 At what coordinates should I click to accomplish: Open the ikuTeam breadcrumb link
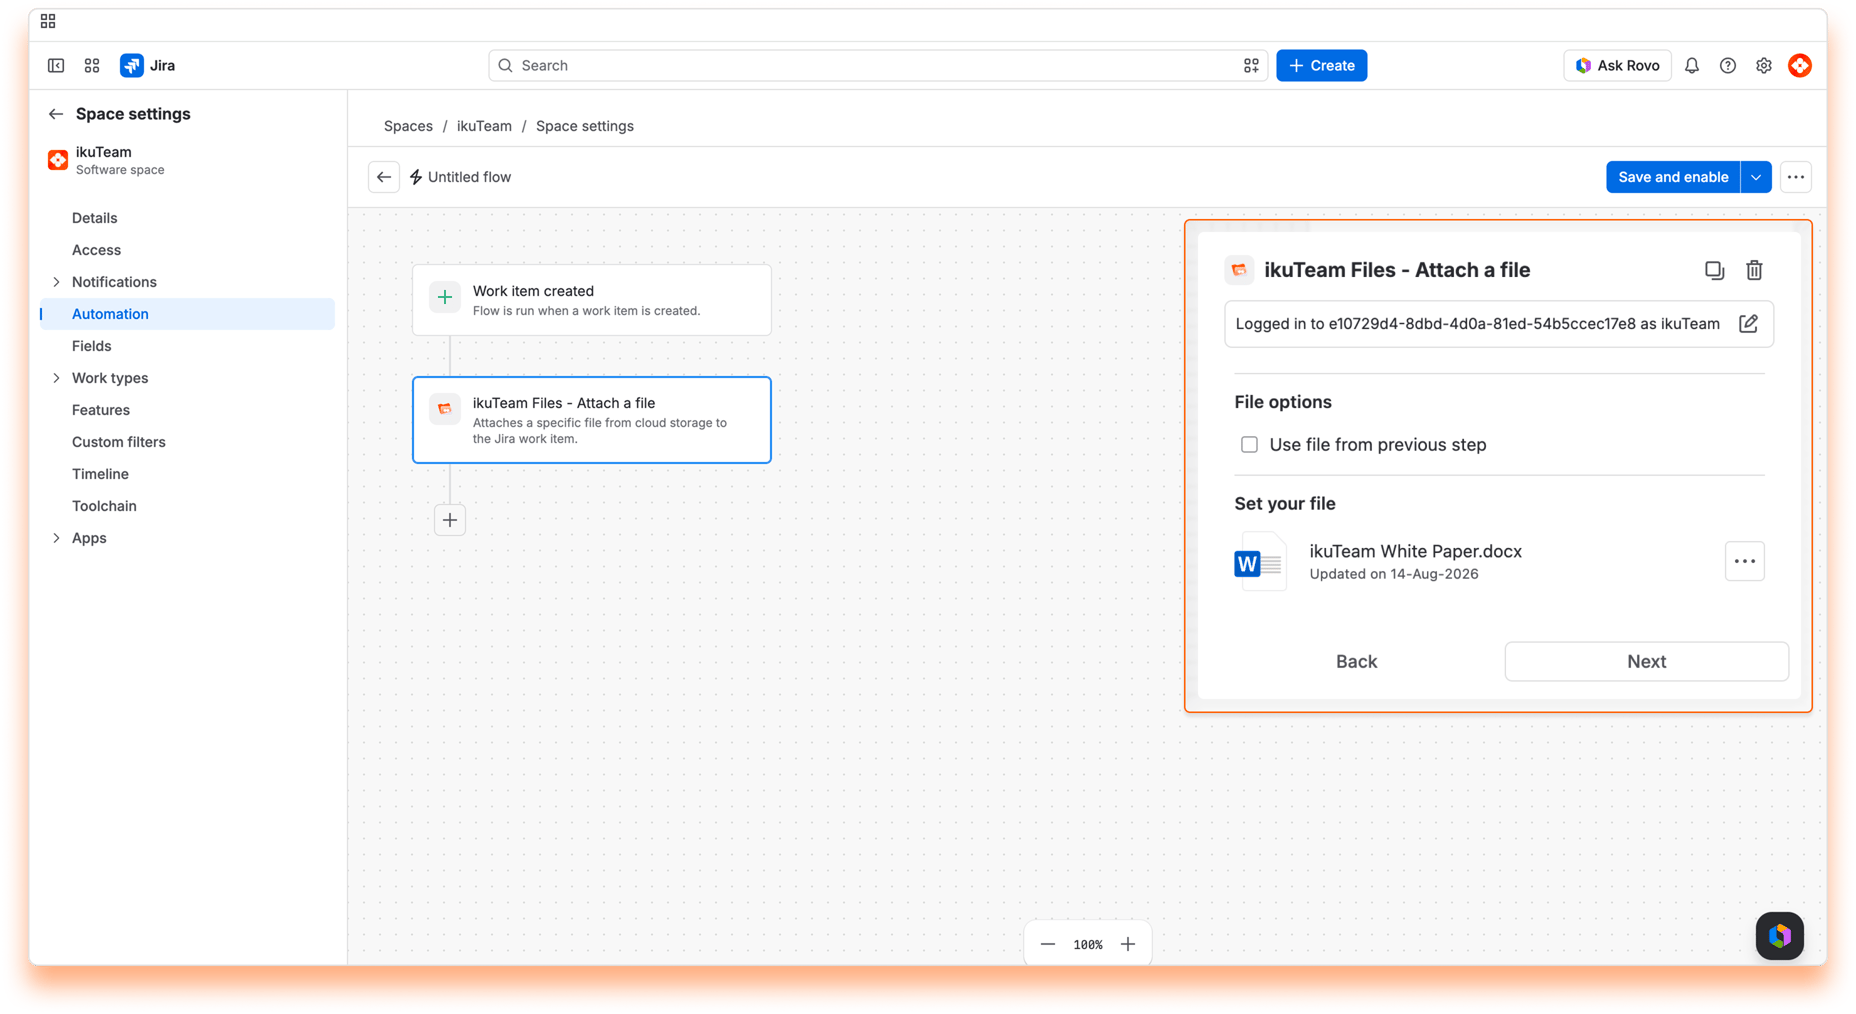tap(484, 126)
